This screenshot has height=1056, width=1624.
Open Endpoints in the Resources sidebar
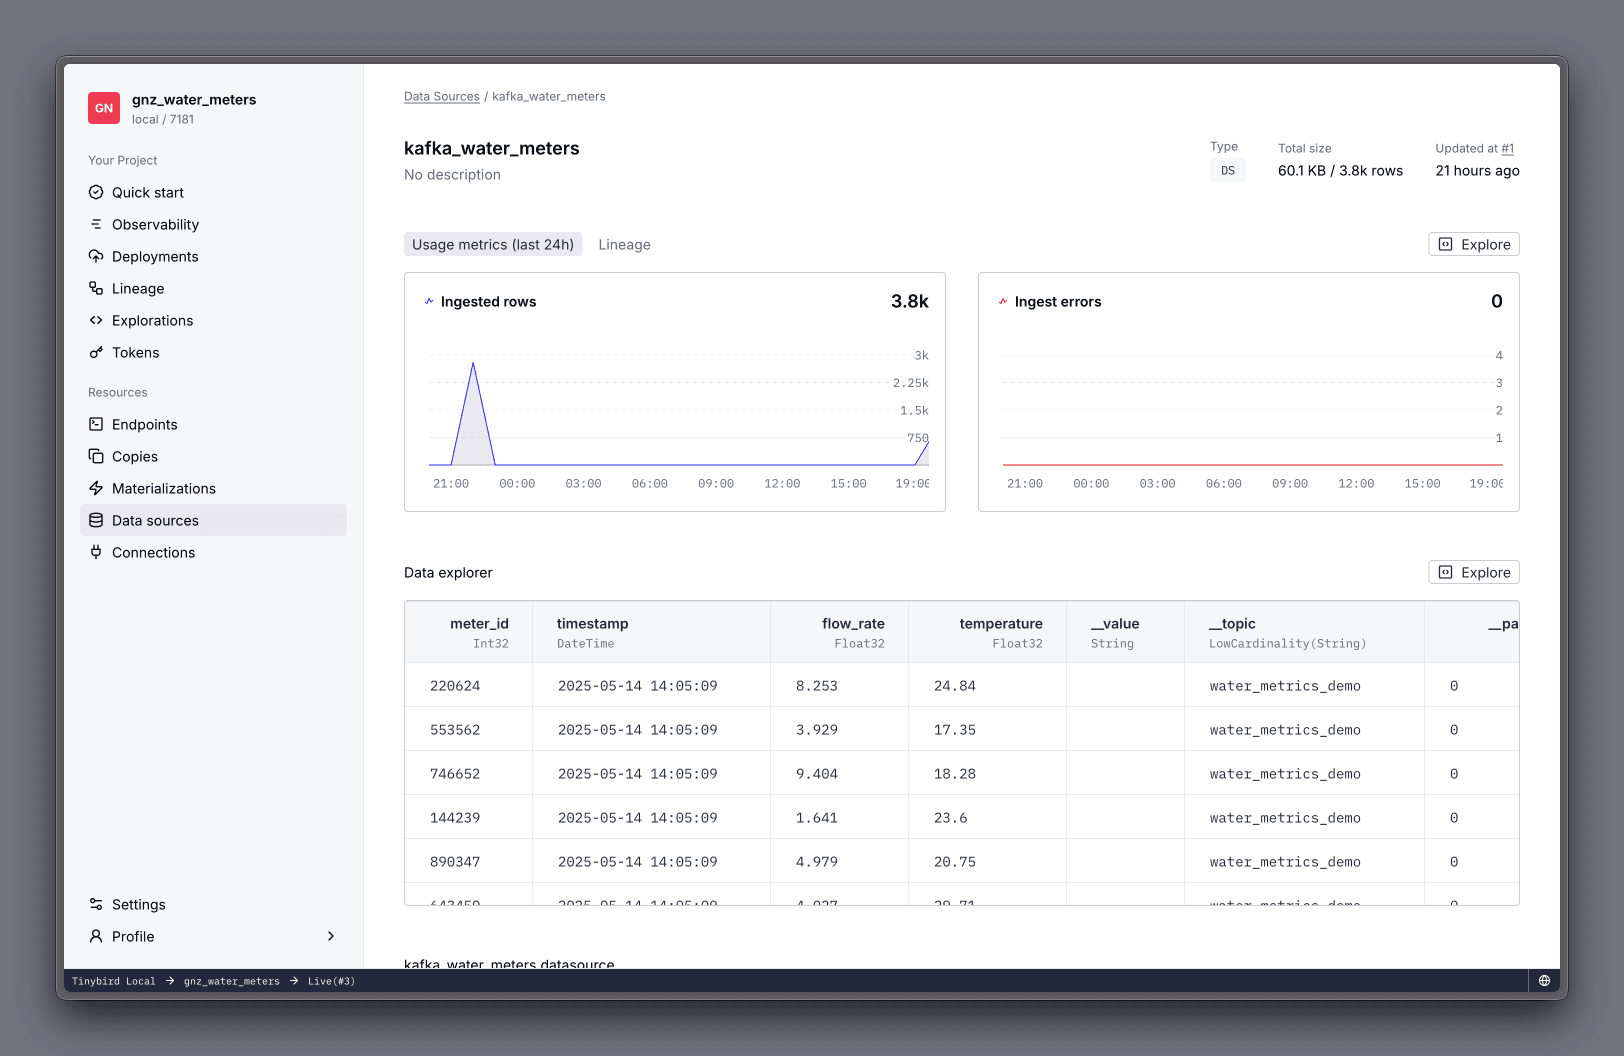point(144,424)
